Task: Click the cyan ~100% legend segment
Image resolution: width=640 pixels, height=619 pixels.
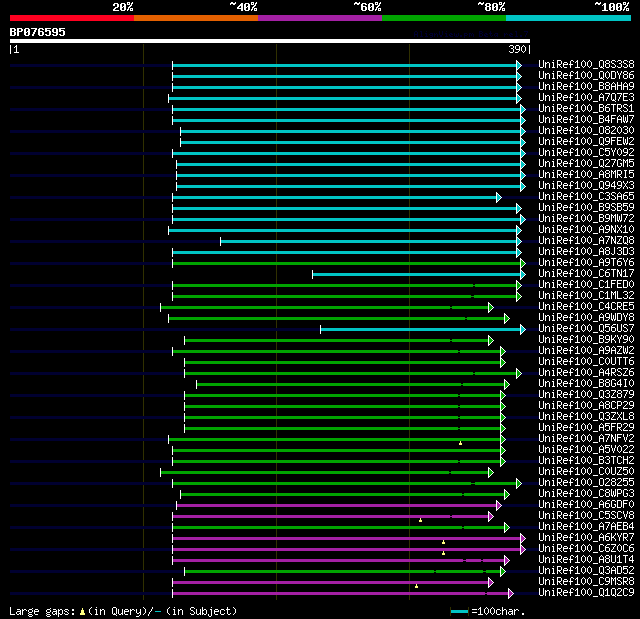Action: tap(569, 18)
